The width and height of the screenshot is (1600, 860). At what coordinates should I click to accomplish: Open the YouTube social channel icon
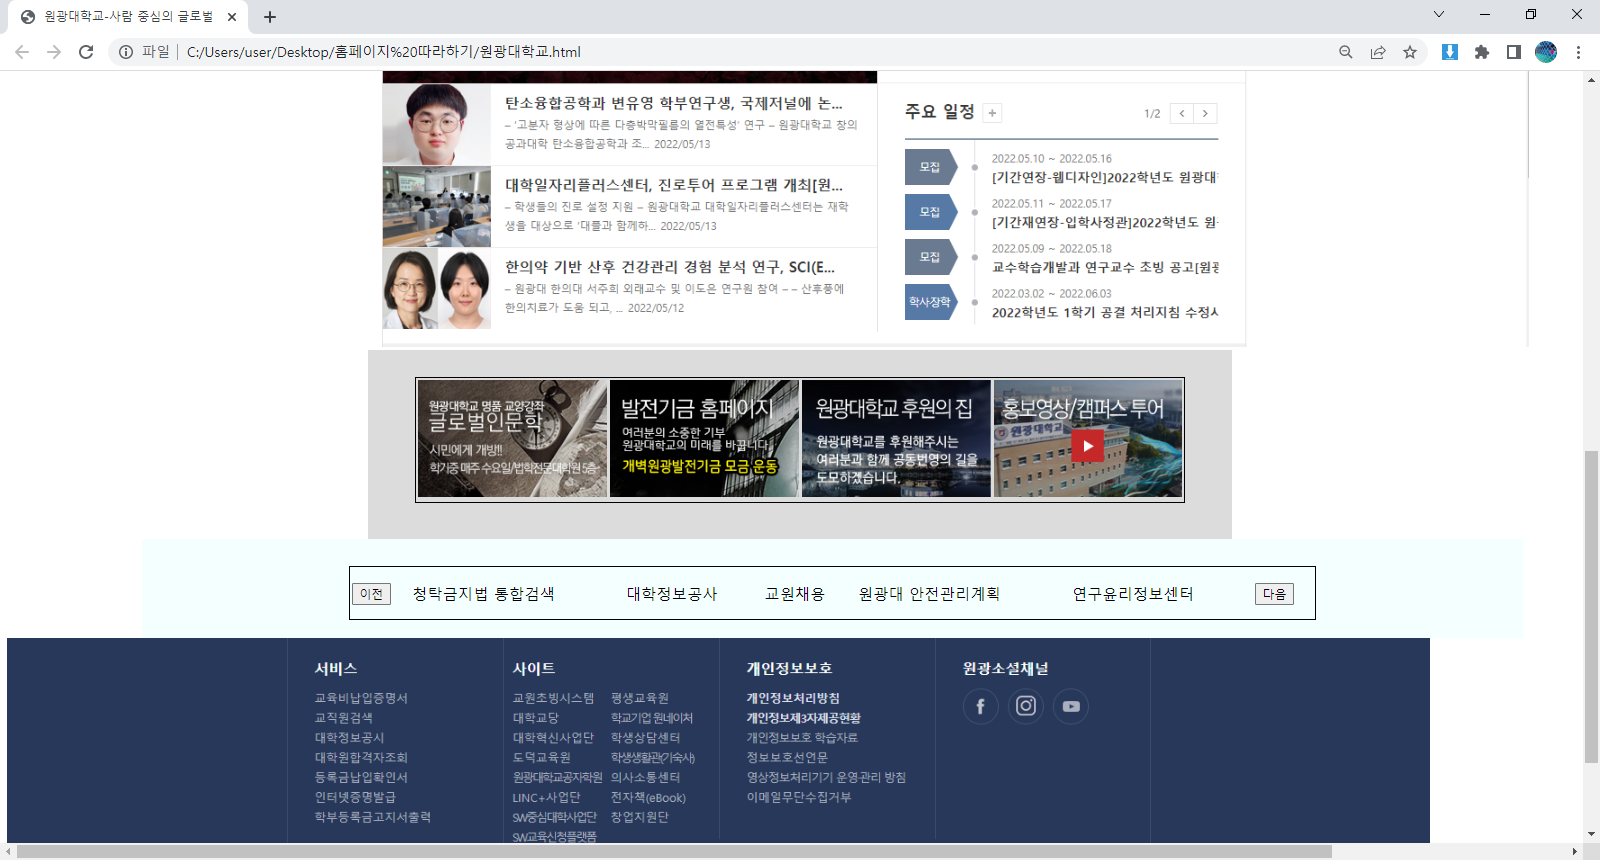pyautogui.click(x=1071, y=706)
